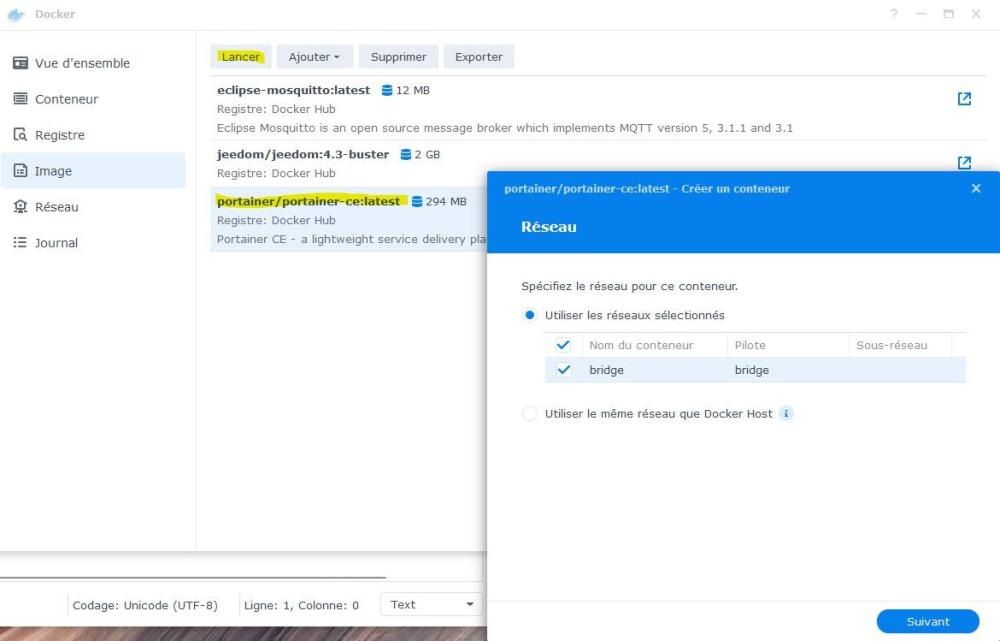
Task: Click the 294 MB size label
Action: pos(446,202)
